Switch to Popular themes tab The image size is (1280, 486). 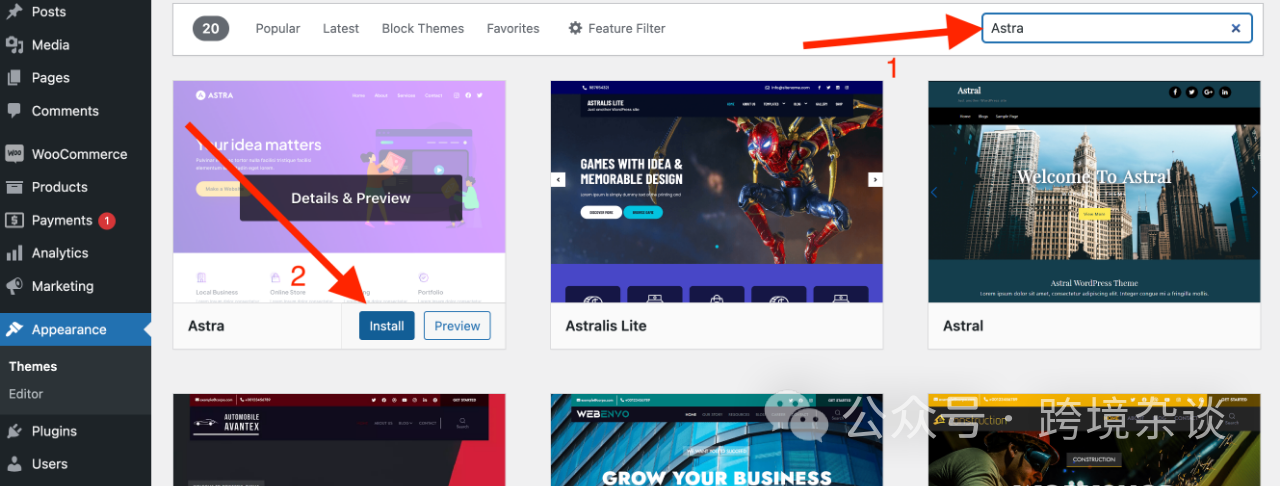278,28
